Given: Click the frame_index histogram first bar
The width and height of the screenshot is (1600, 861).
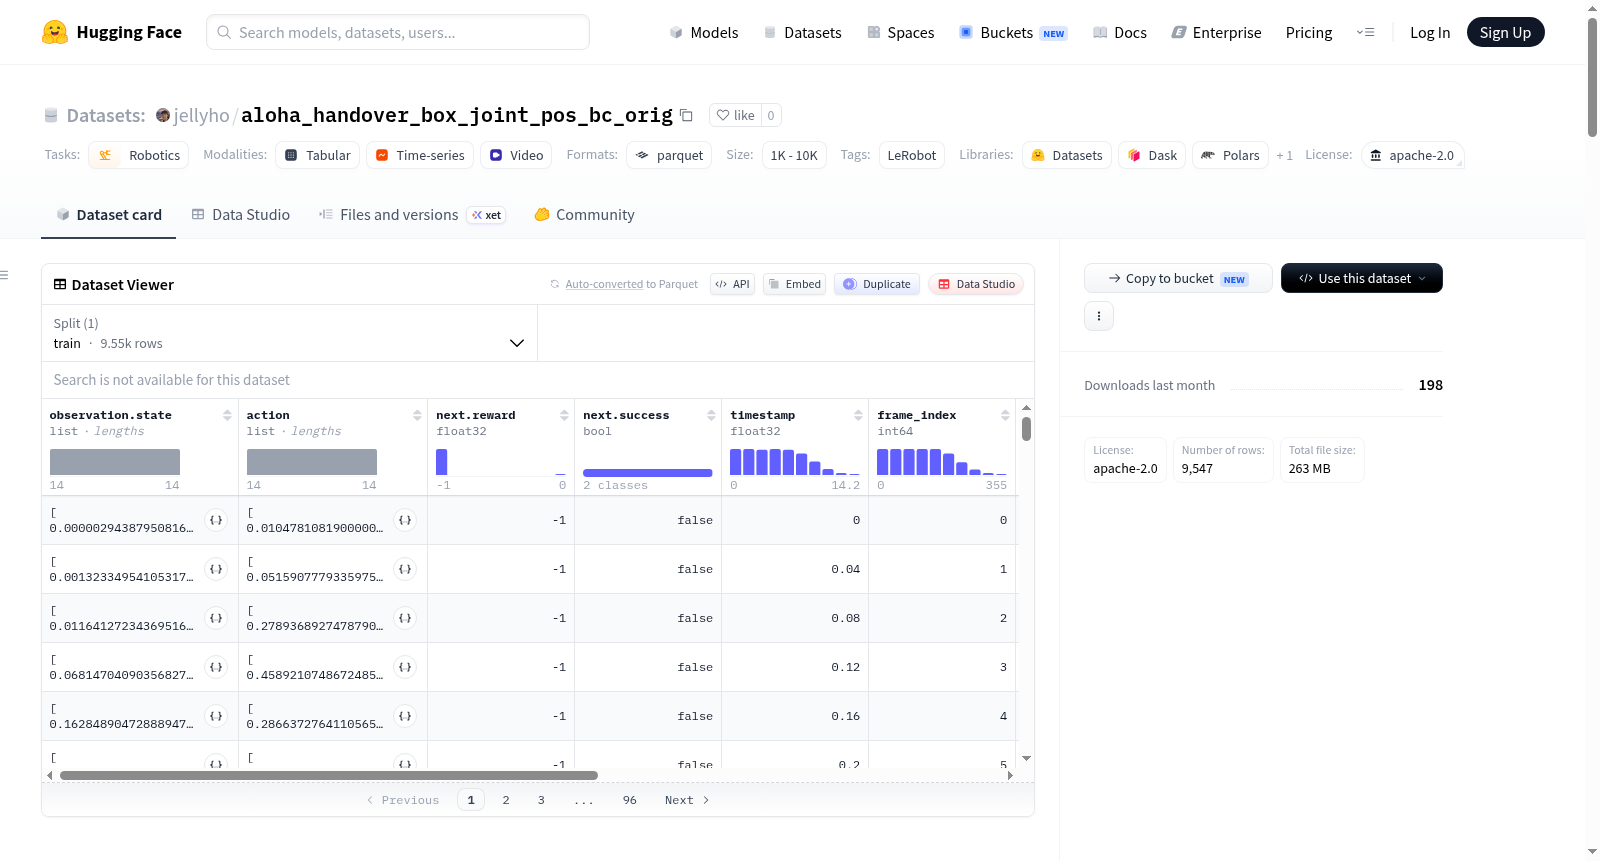Looking at the screenshot, I should 883,462.
